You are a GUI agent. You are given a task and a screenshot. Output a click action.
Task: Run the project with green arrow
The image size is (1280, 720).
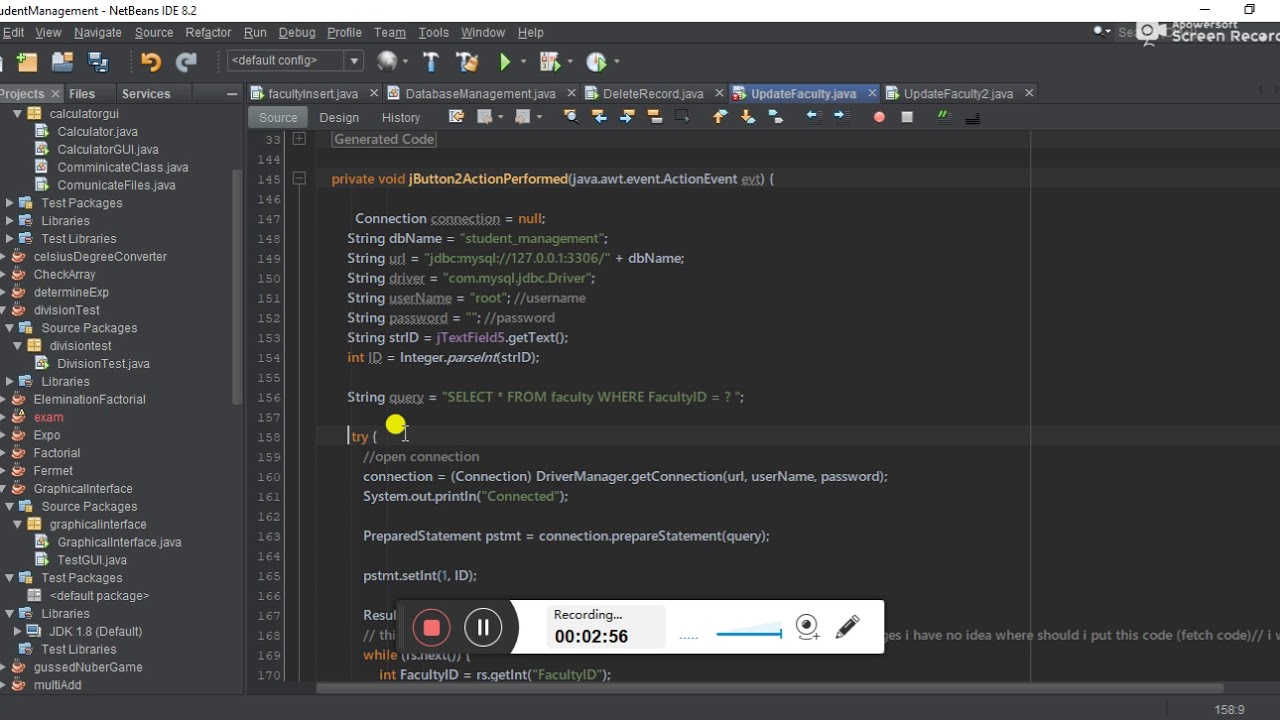coord(505,62)
